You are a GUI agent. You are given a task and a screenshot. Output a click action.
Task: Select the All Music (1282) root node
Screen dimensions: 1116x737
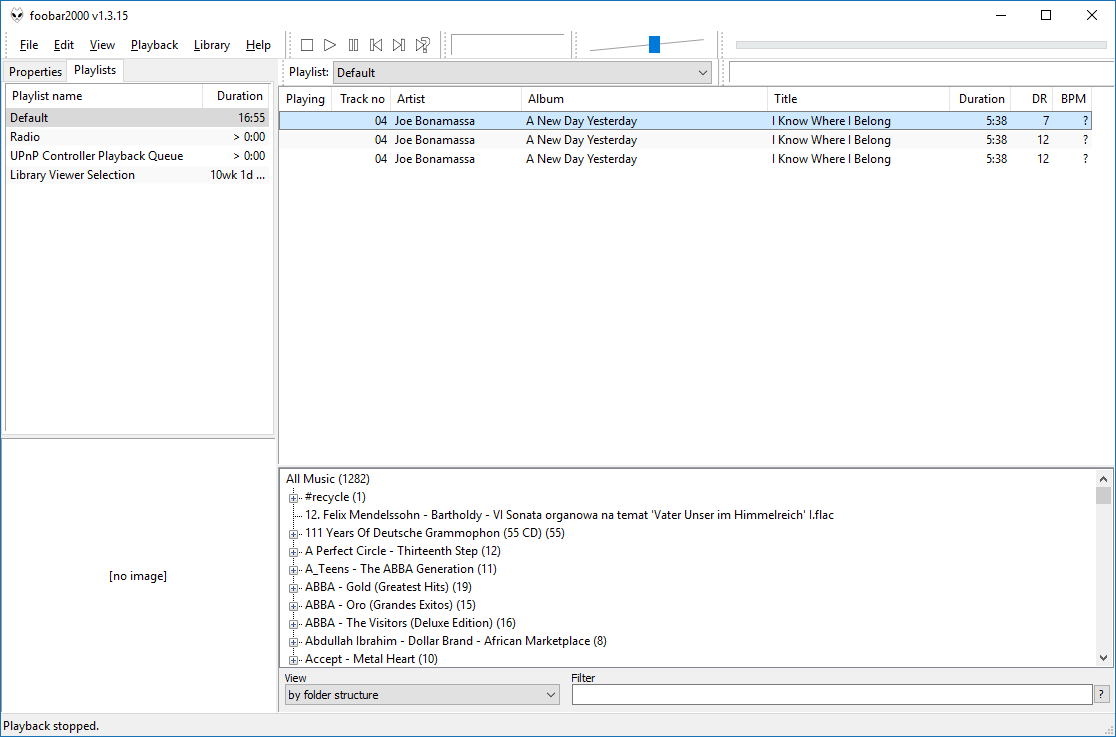(328, 479)
